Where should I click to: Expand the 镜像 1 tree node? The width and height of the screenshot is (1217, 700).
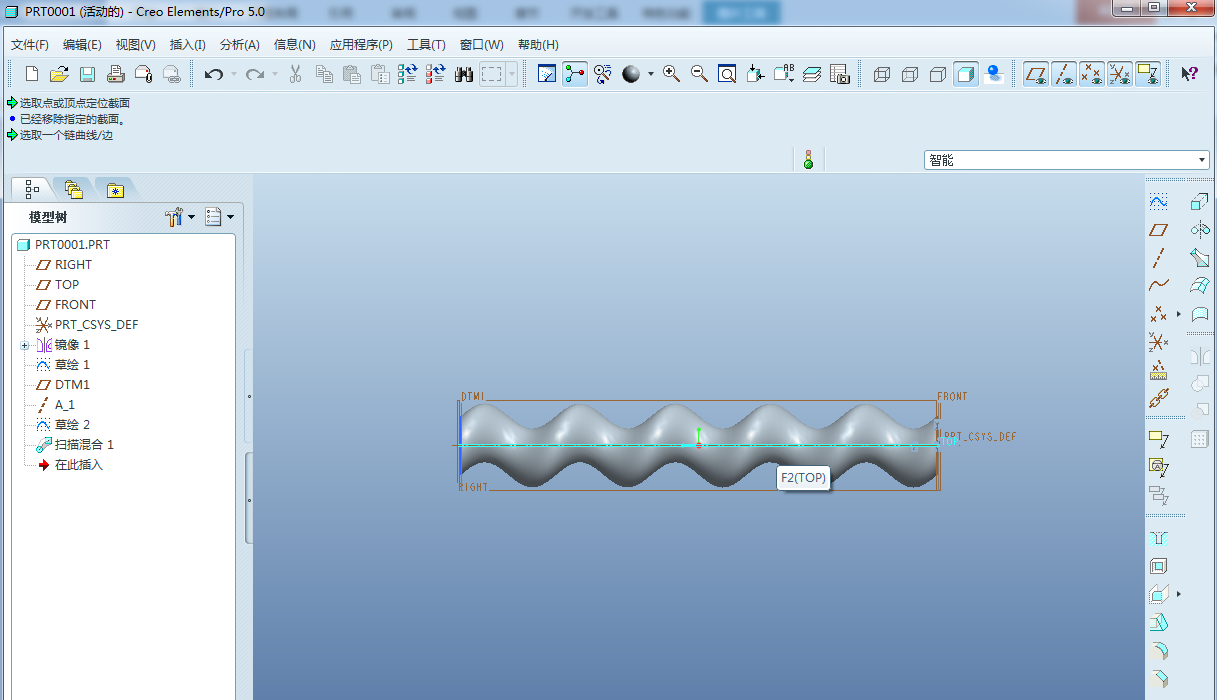[x=24, y=345]
